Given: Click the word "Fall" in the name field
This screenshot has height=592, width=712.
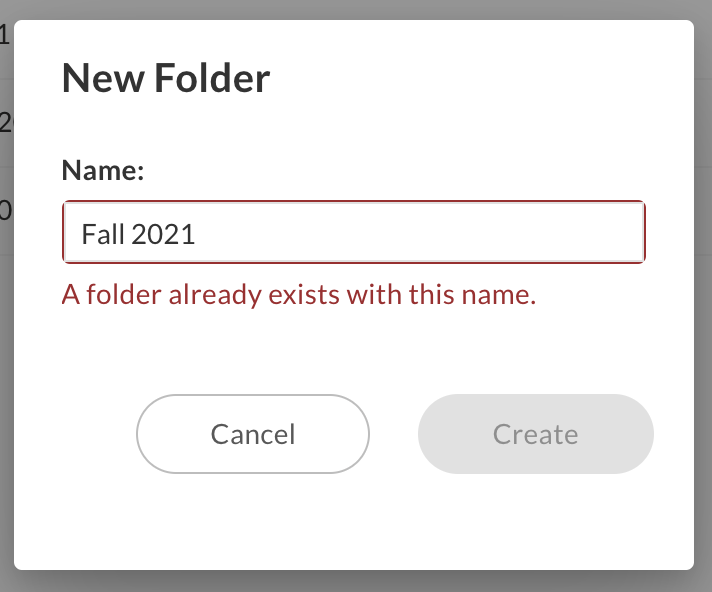Looking at the screenshot, I should 102,234.
